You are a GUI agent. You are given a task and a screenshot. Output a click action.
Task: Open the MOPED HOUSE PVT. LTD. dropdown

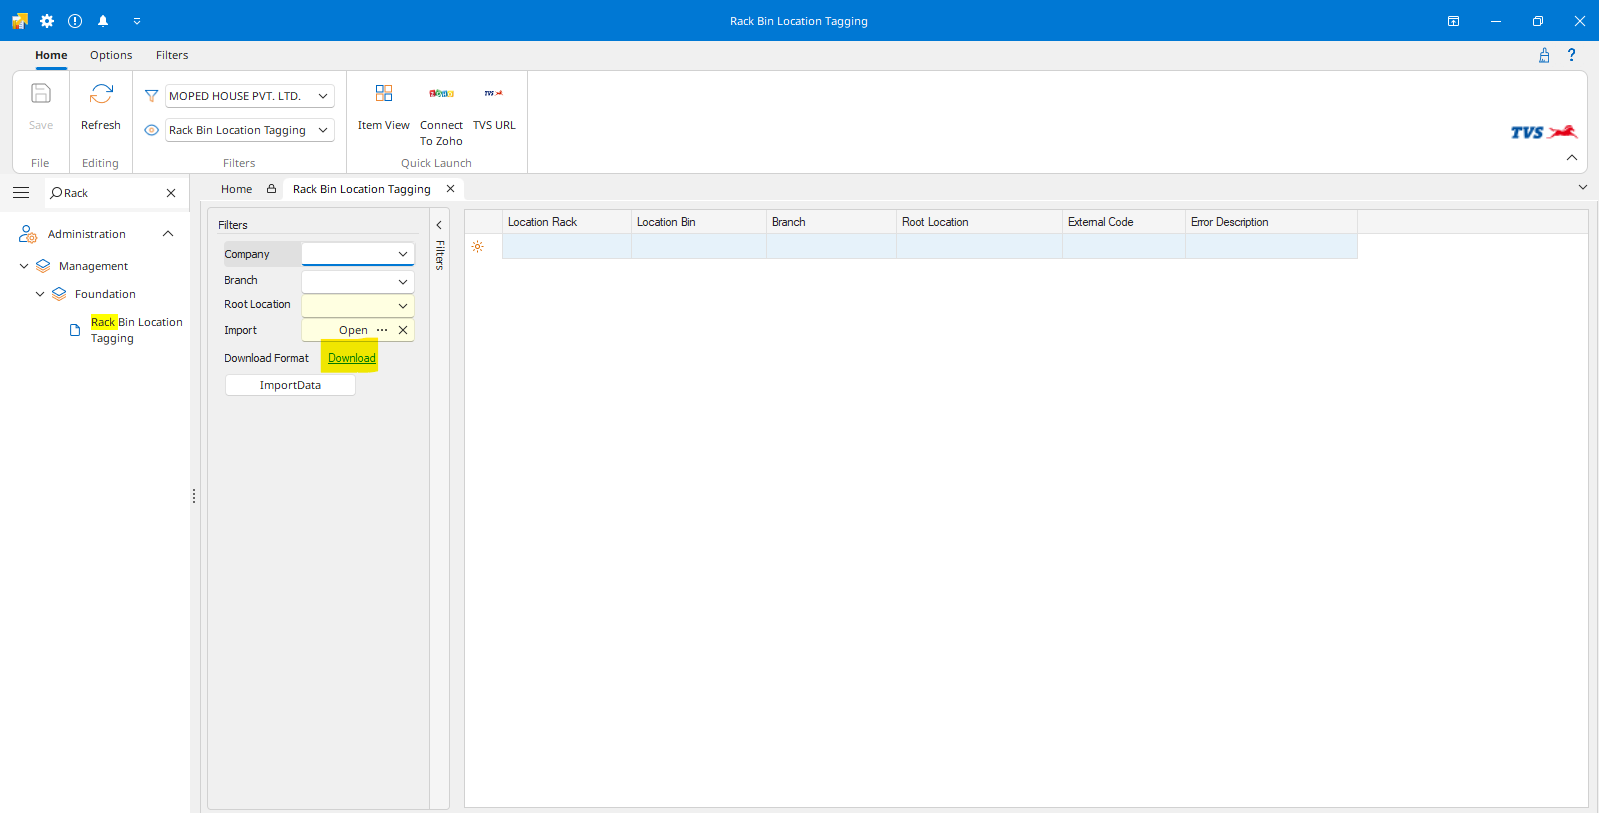coord(323,96)
